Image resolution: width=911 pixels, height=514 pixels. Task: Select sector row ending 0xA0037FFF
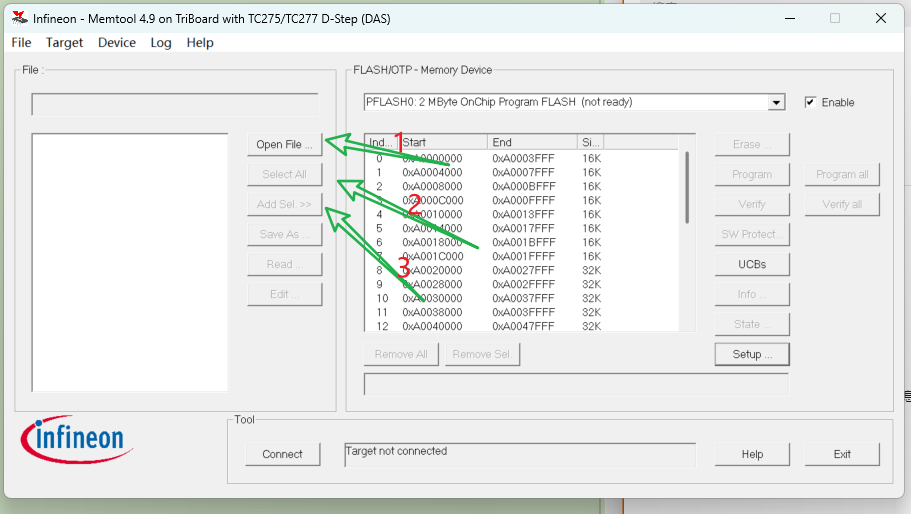[x=521, y=298]
